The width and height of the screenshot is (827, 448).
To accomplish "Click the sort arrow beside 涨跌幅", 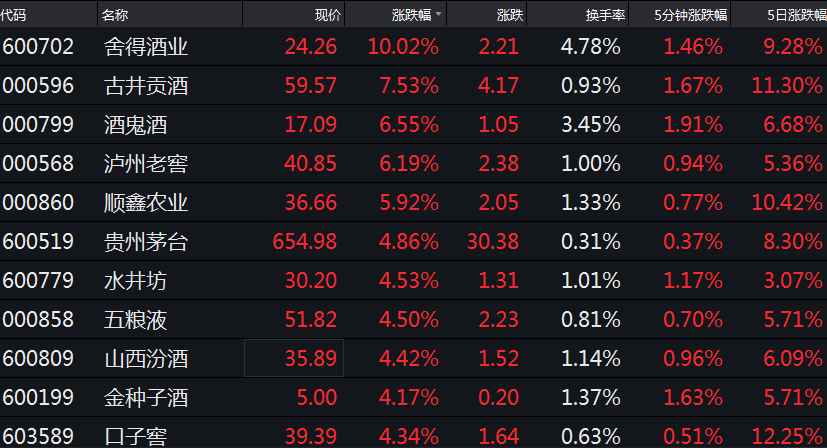I will tap(438, 15).
